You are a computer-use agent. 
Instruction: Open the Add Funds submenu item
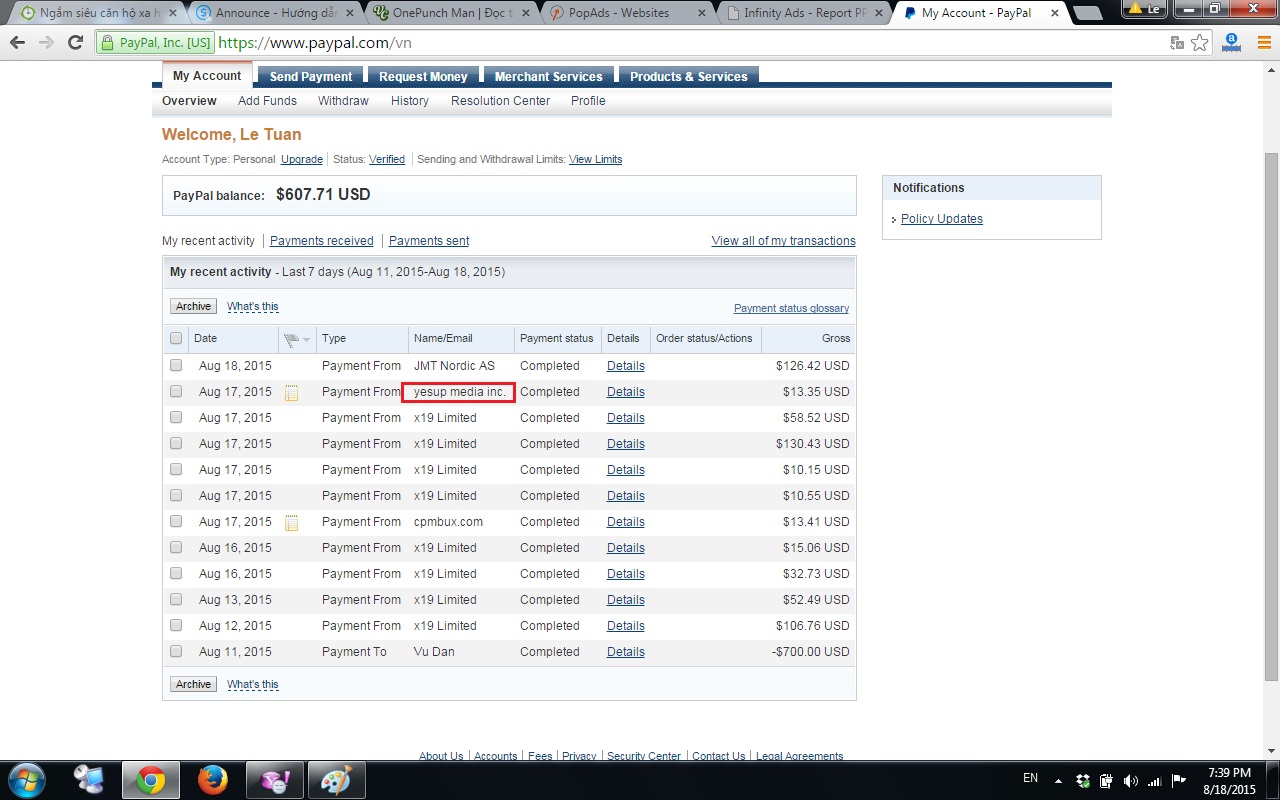(x=267, y=101)
